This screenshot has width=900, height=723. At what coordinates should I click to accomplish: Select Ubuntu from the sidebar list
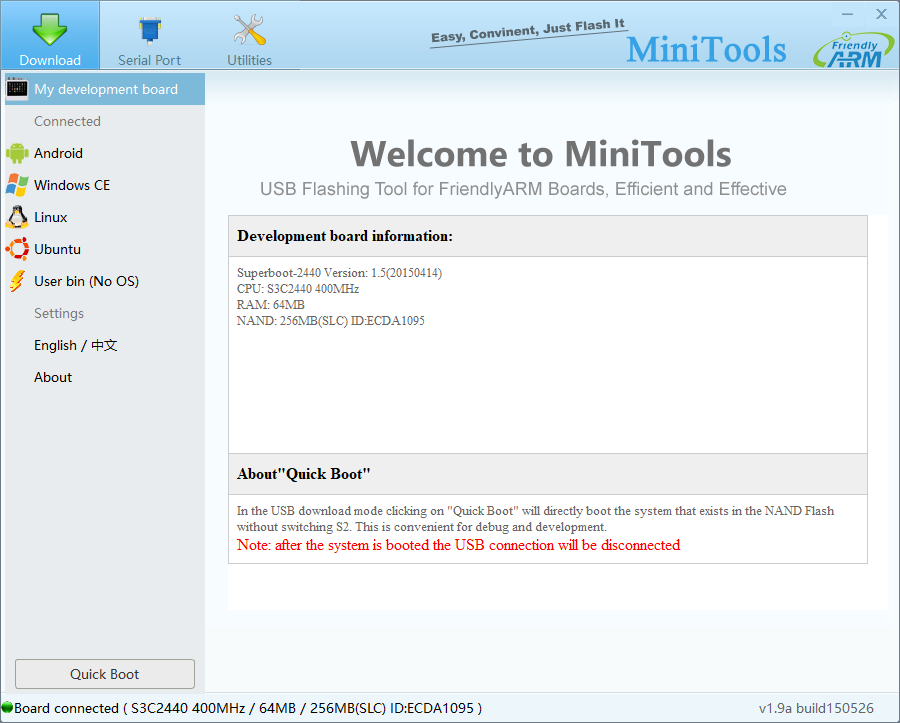[104, 250]
